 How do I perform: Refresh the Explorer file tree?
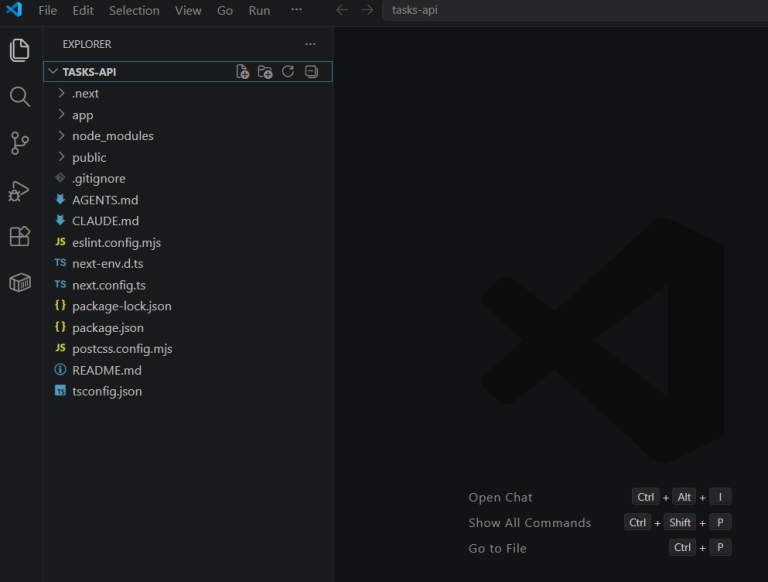click(288, 72)
